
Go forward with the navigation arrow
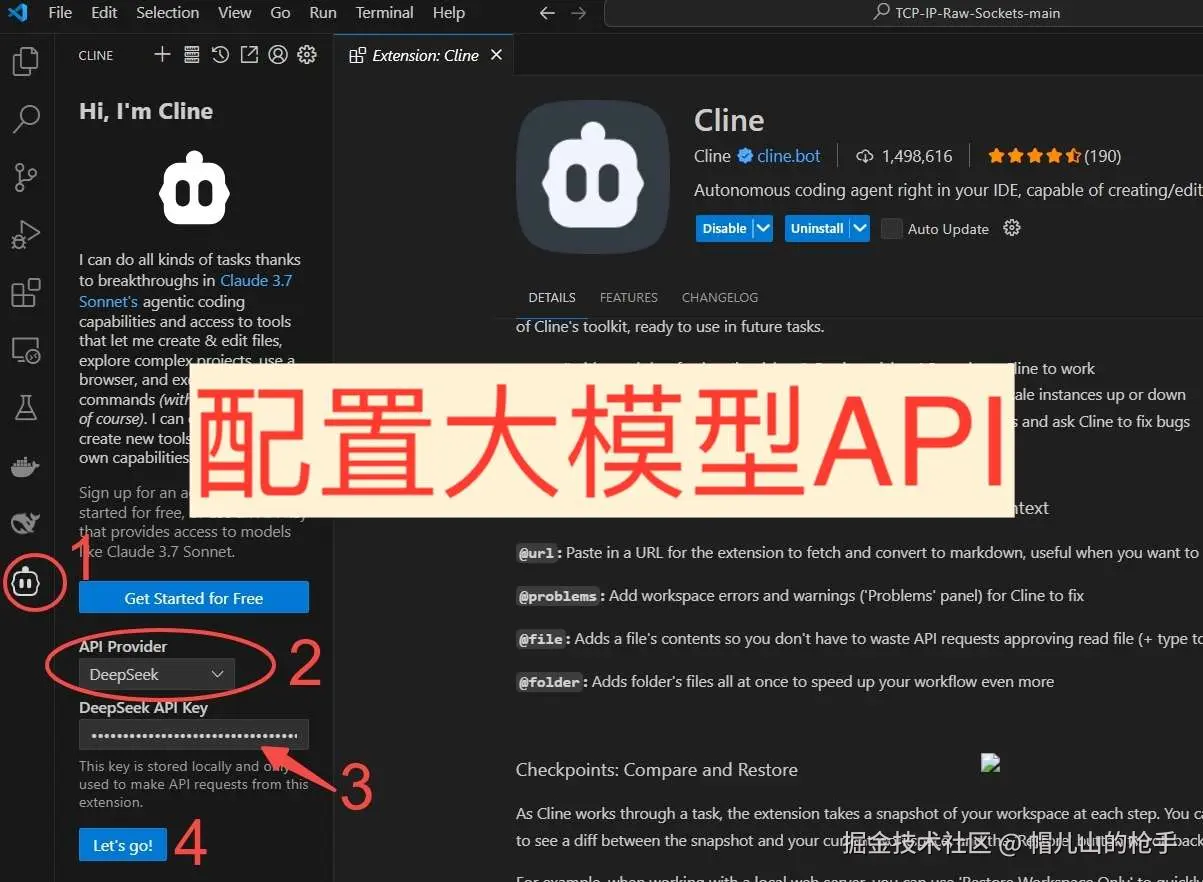click(x=578, y=13)
